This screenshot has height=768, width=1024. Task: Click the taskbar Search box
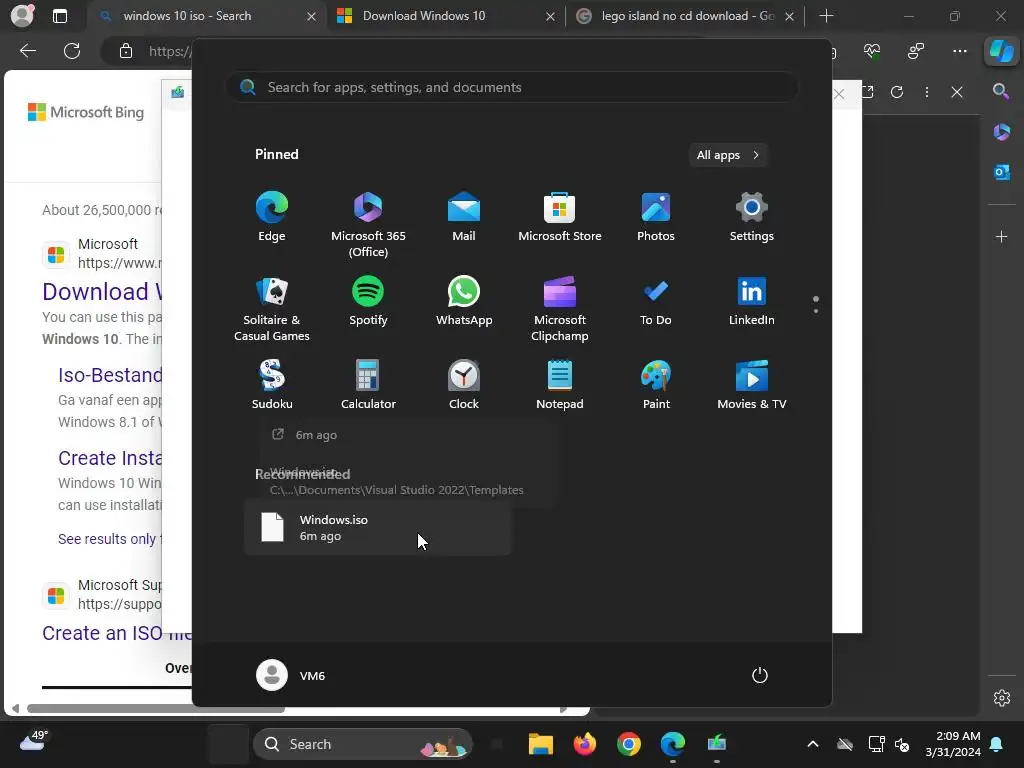point(362,744)
